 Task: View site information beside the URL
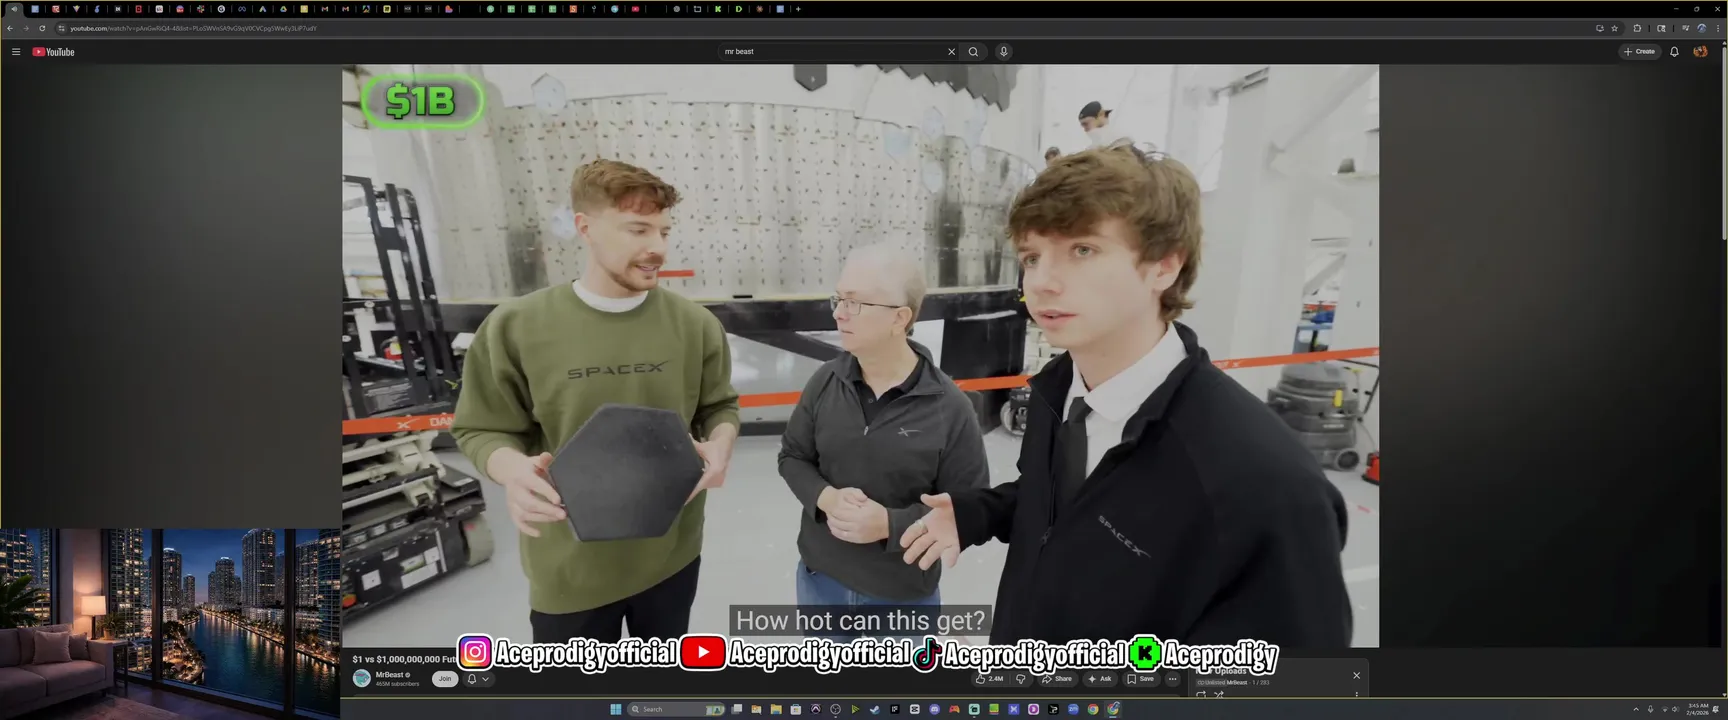[x=62, y=28]
